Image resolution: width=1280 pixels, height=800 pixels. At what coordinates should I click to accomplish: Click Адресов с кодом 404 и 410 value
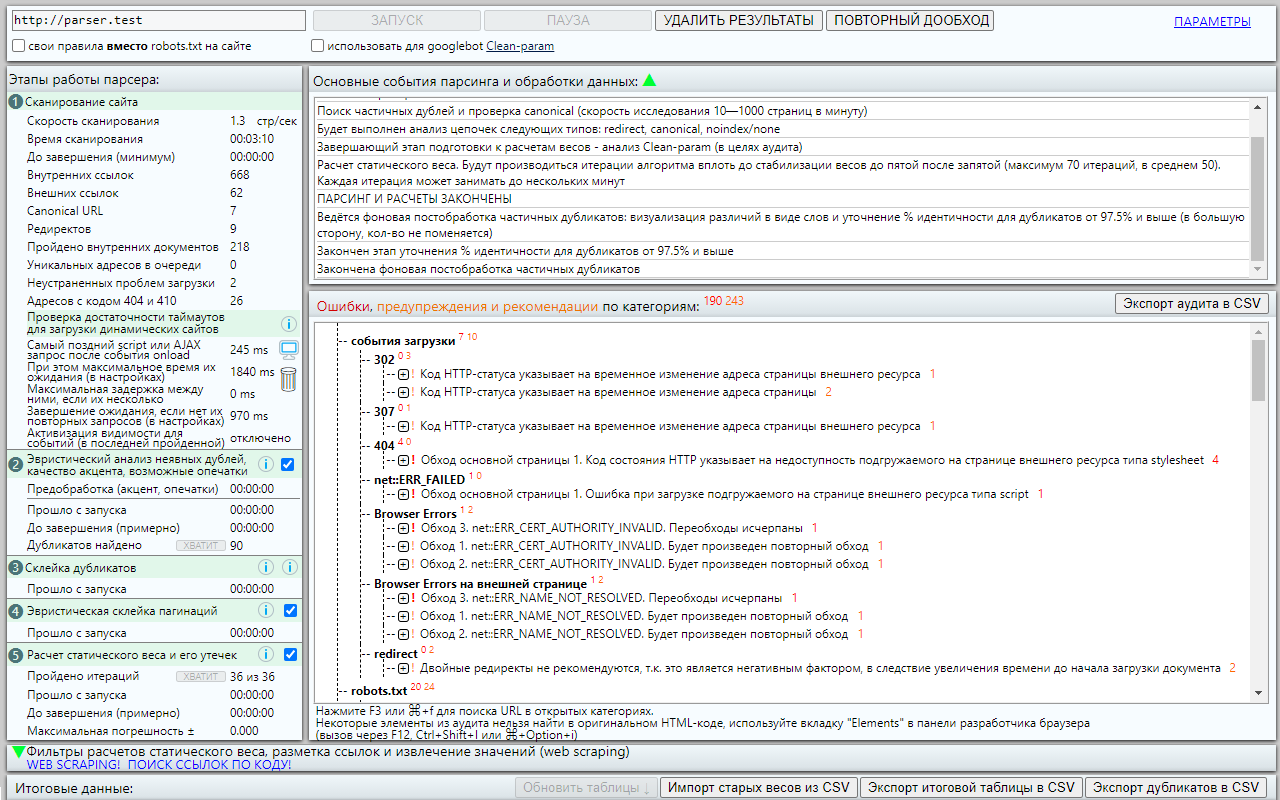(x=236, y=301)
